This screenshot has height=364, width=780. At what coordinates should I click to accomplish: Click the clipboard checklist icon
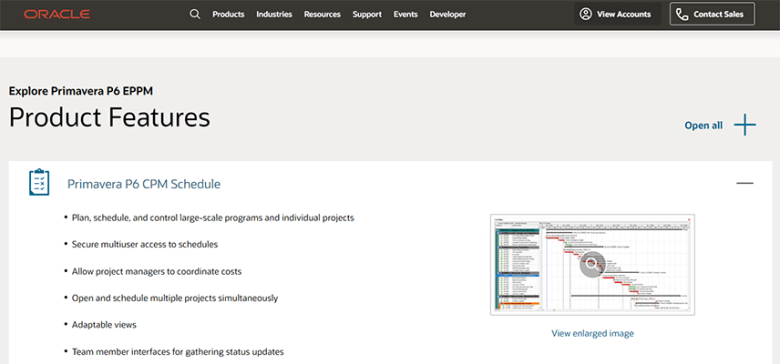pyautogui.click(x=39, y=182)
